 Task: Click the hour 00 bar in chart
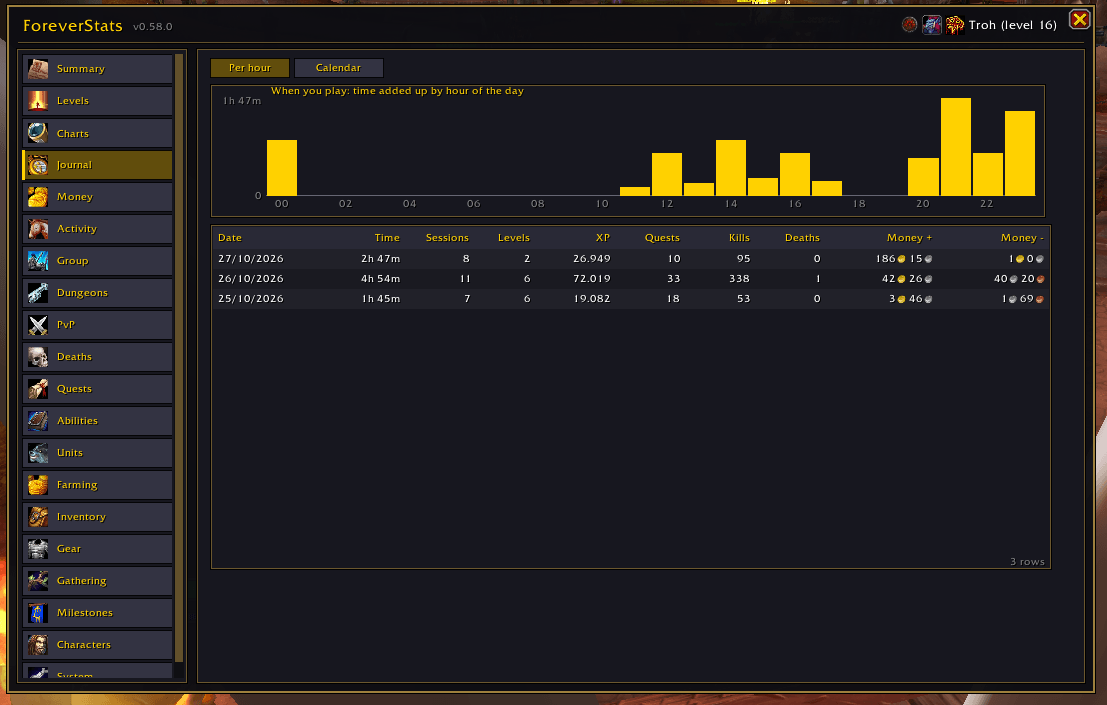pyautogui.click(x=282, y=168)
